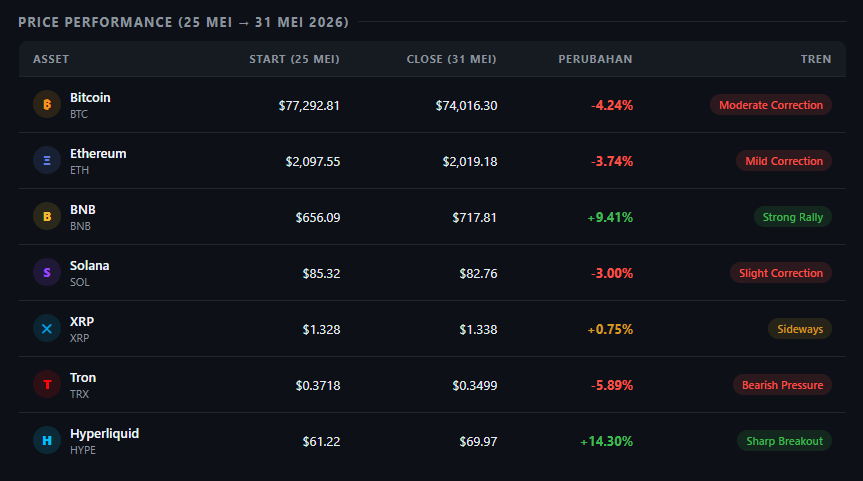Click Solana close price $82.76
The height and width of the screenshot is (481, 863).
pyautogui.click(x=478, y=274)
